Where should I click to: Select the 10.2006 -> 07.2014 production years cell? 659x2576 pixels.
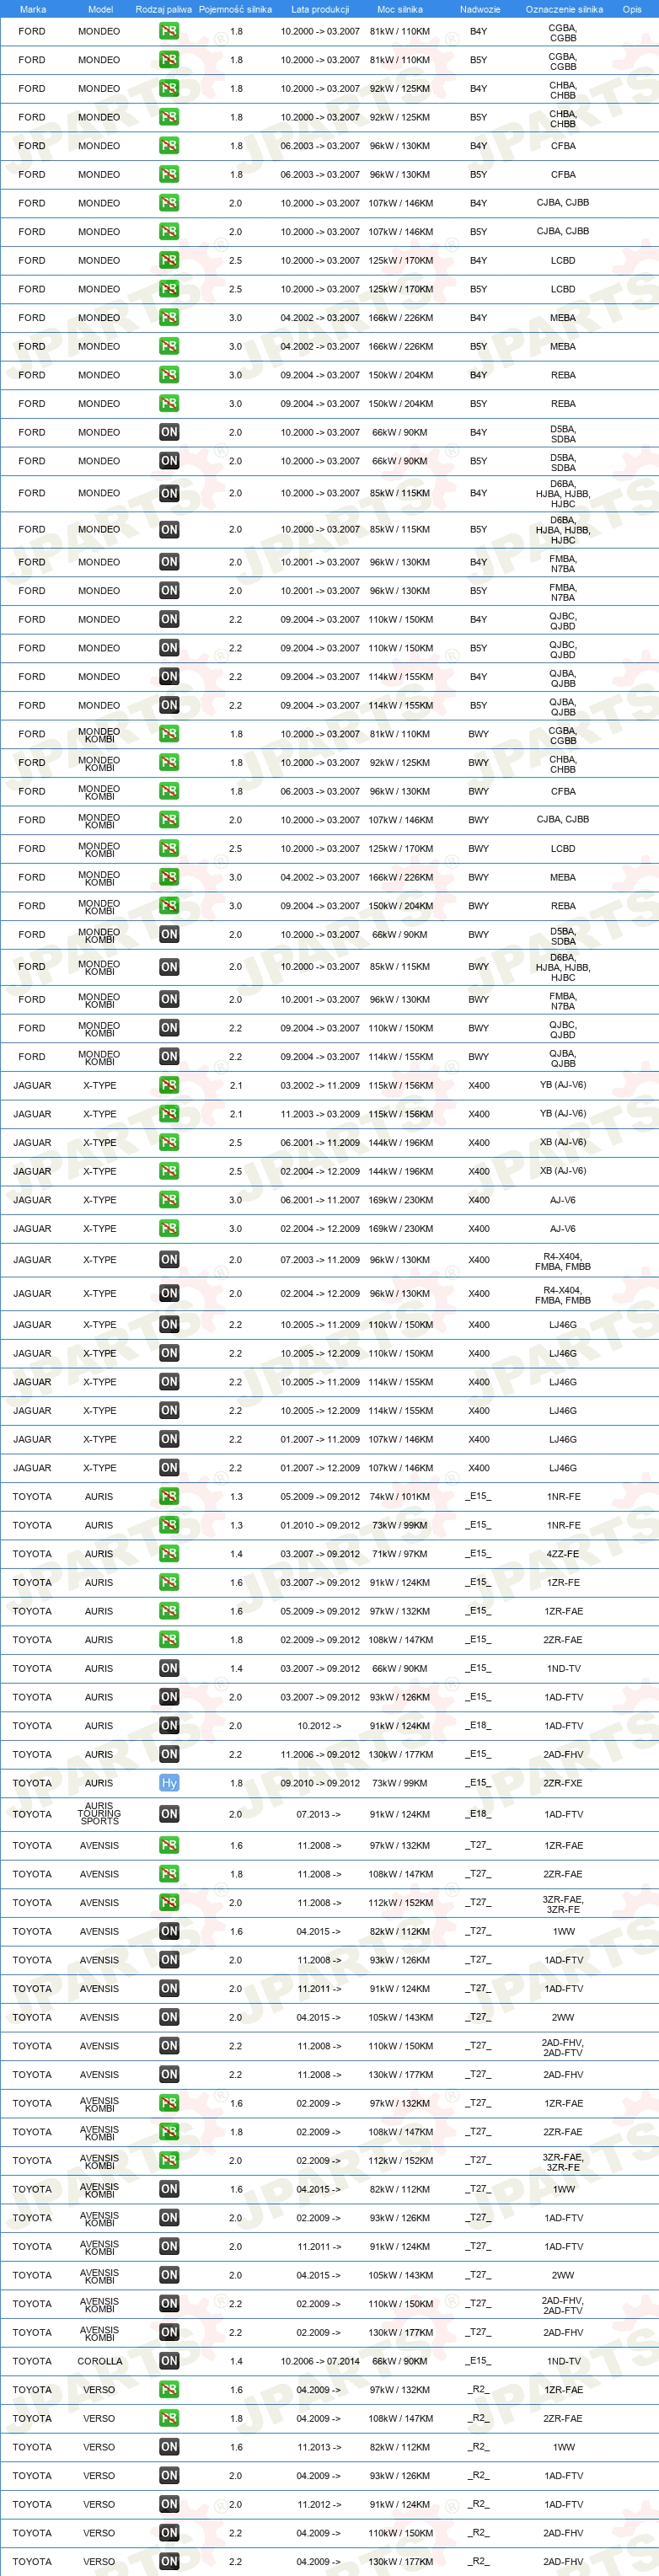coord(320,2361)
